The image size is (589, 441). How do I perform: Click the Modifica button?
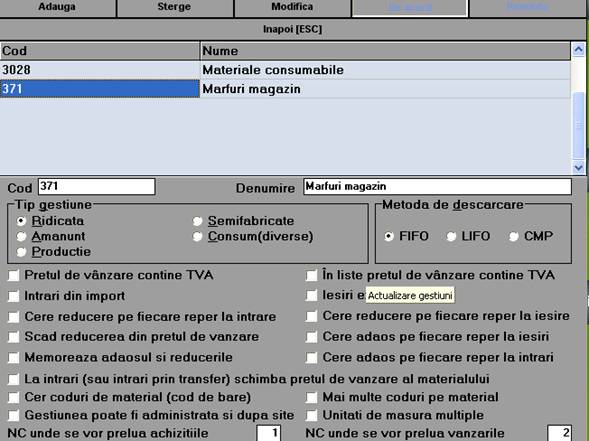point(292,8)
